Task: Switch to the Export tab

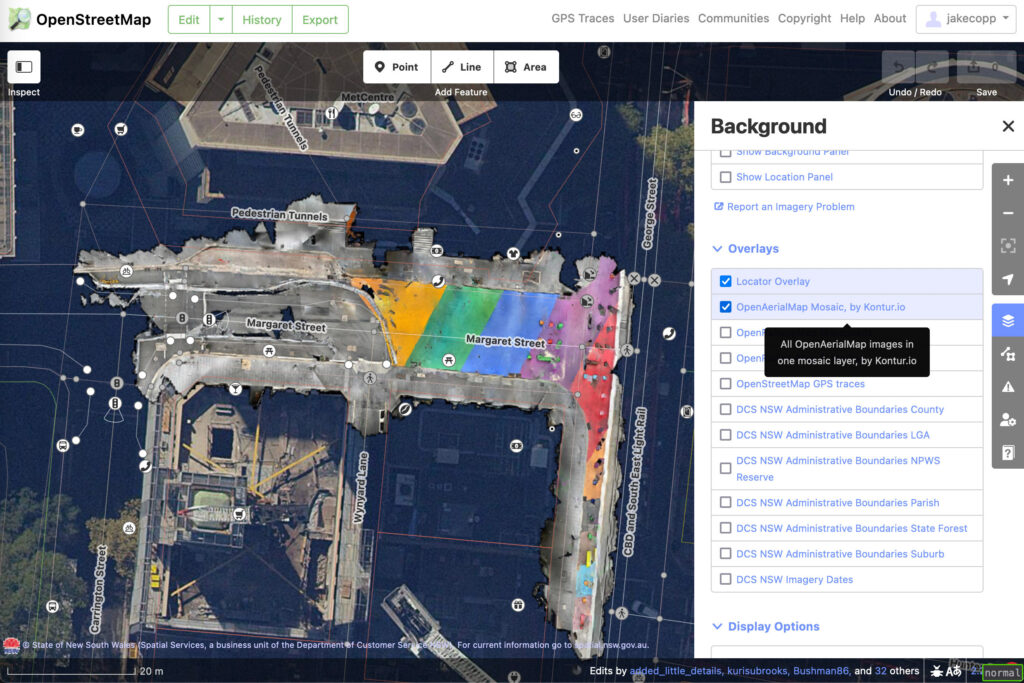Action: point(320,20)
